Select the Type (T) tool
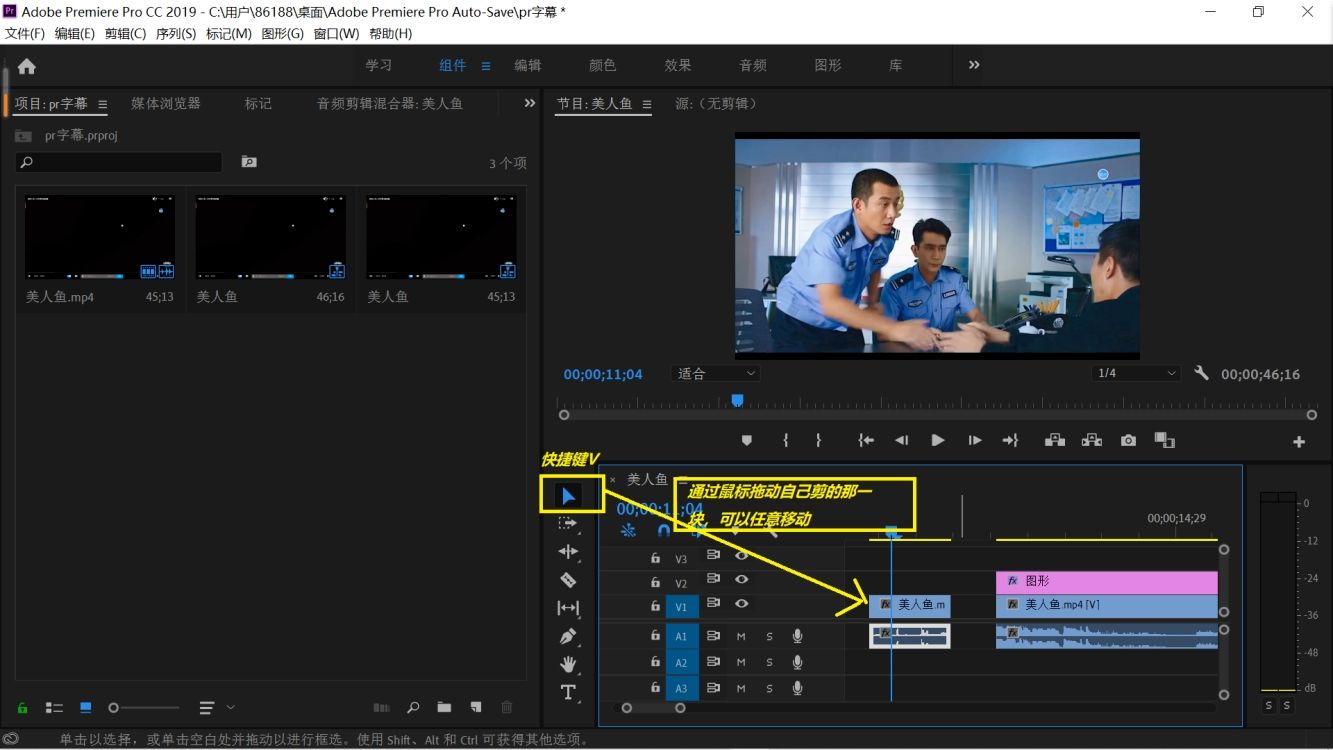Image resolution: width=1333 pixels, height=750 pixels. (x=568, y=692)
